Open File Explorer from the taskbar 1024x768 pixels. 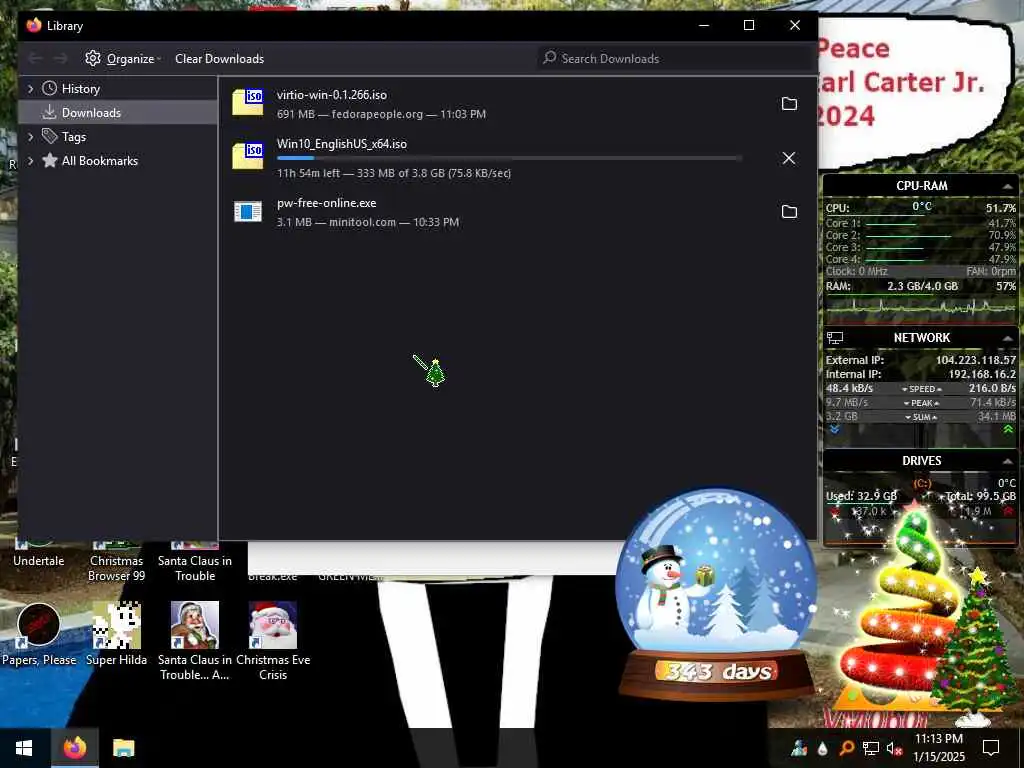[x=123, y=748]
